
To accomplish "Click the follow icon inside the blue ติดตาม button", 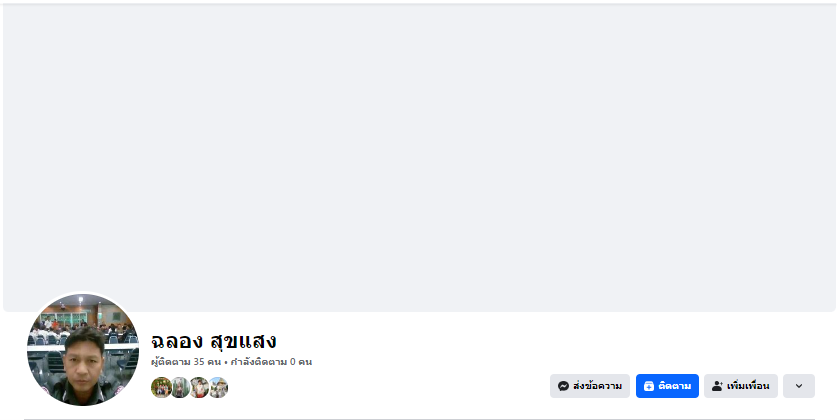I will [649, 386].
